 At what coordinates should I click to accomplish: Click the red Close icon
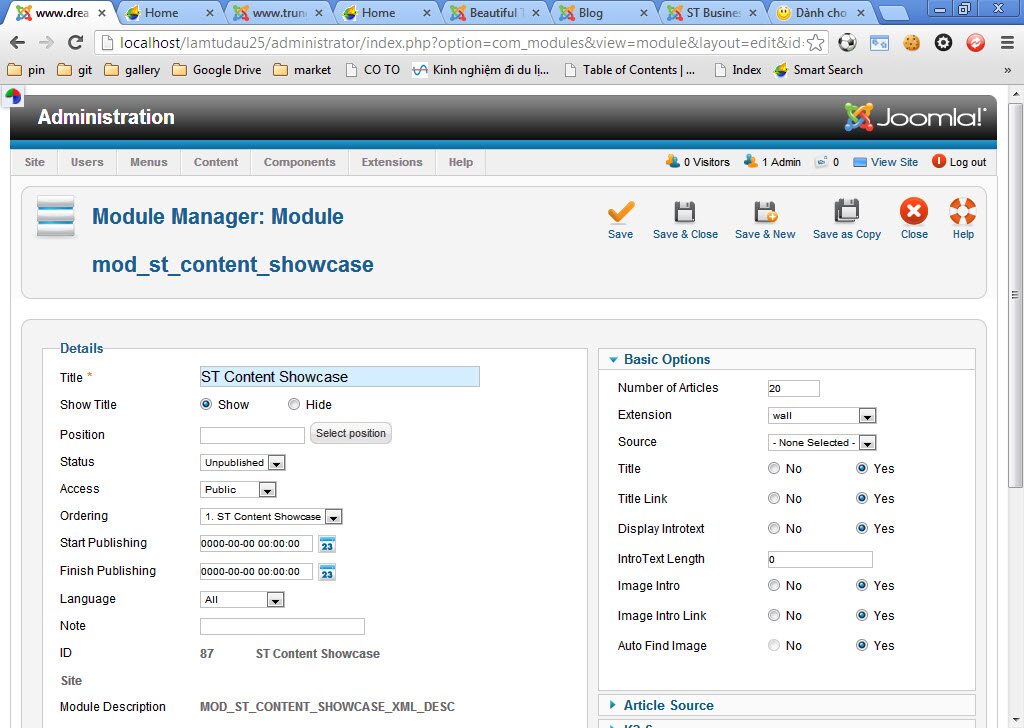[x=913, y=213]
